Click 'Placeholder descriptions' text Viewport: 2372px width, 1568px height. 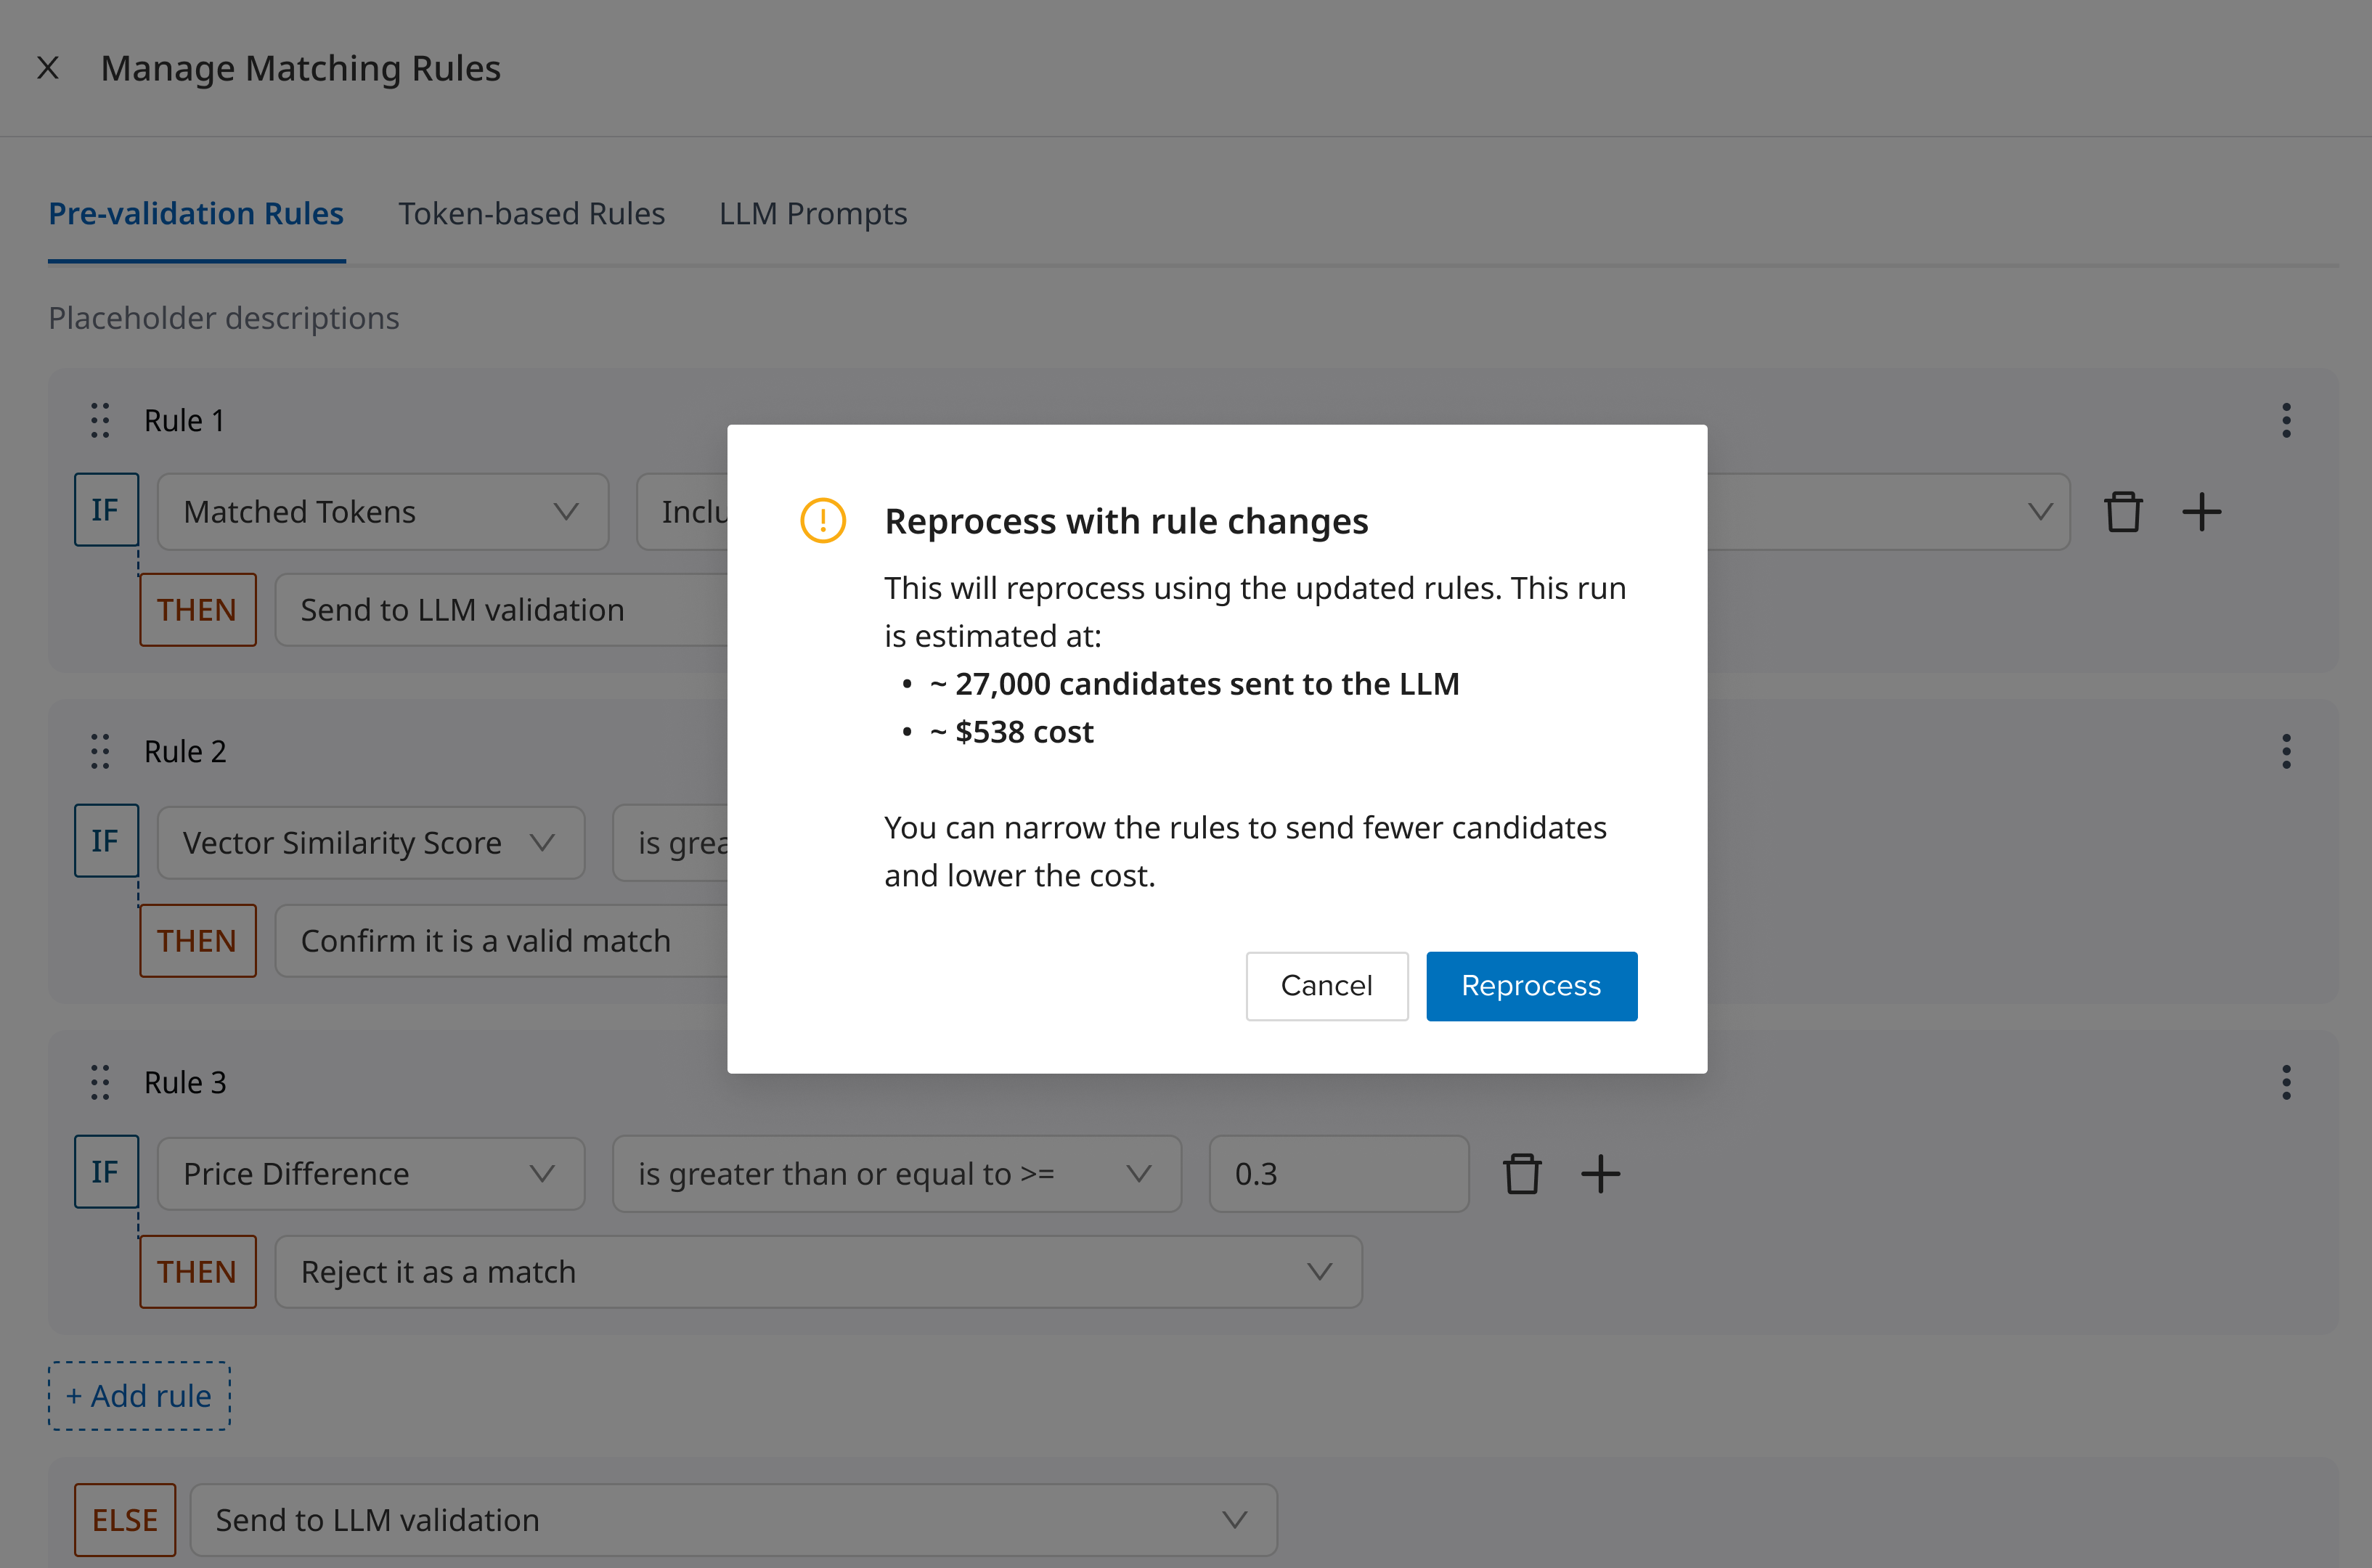point(224,318)
